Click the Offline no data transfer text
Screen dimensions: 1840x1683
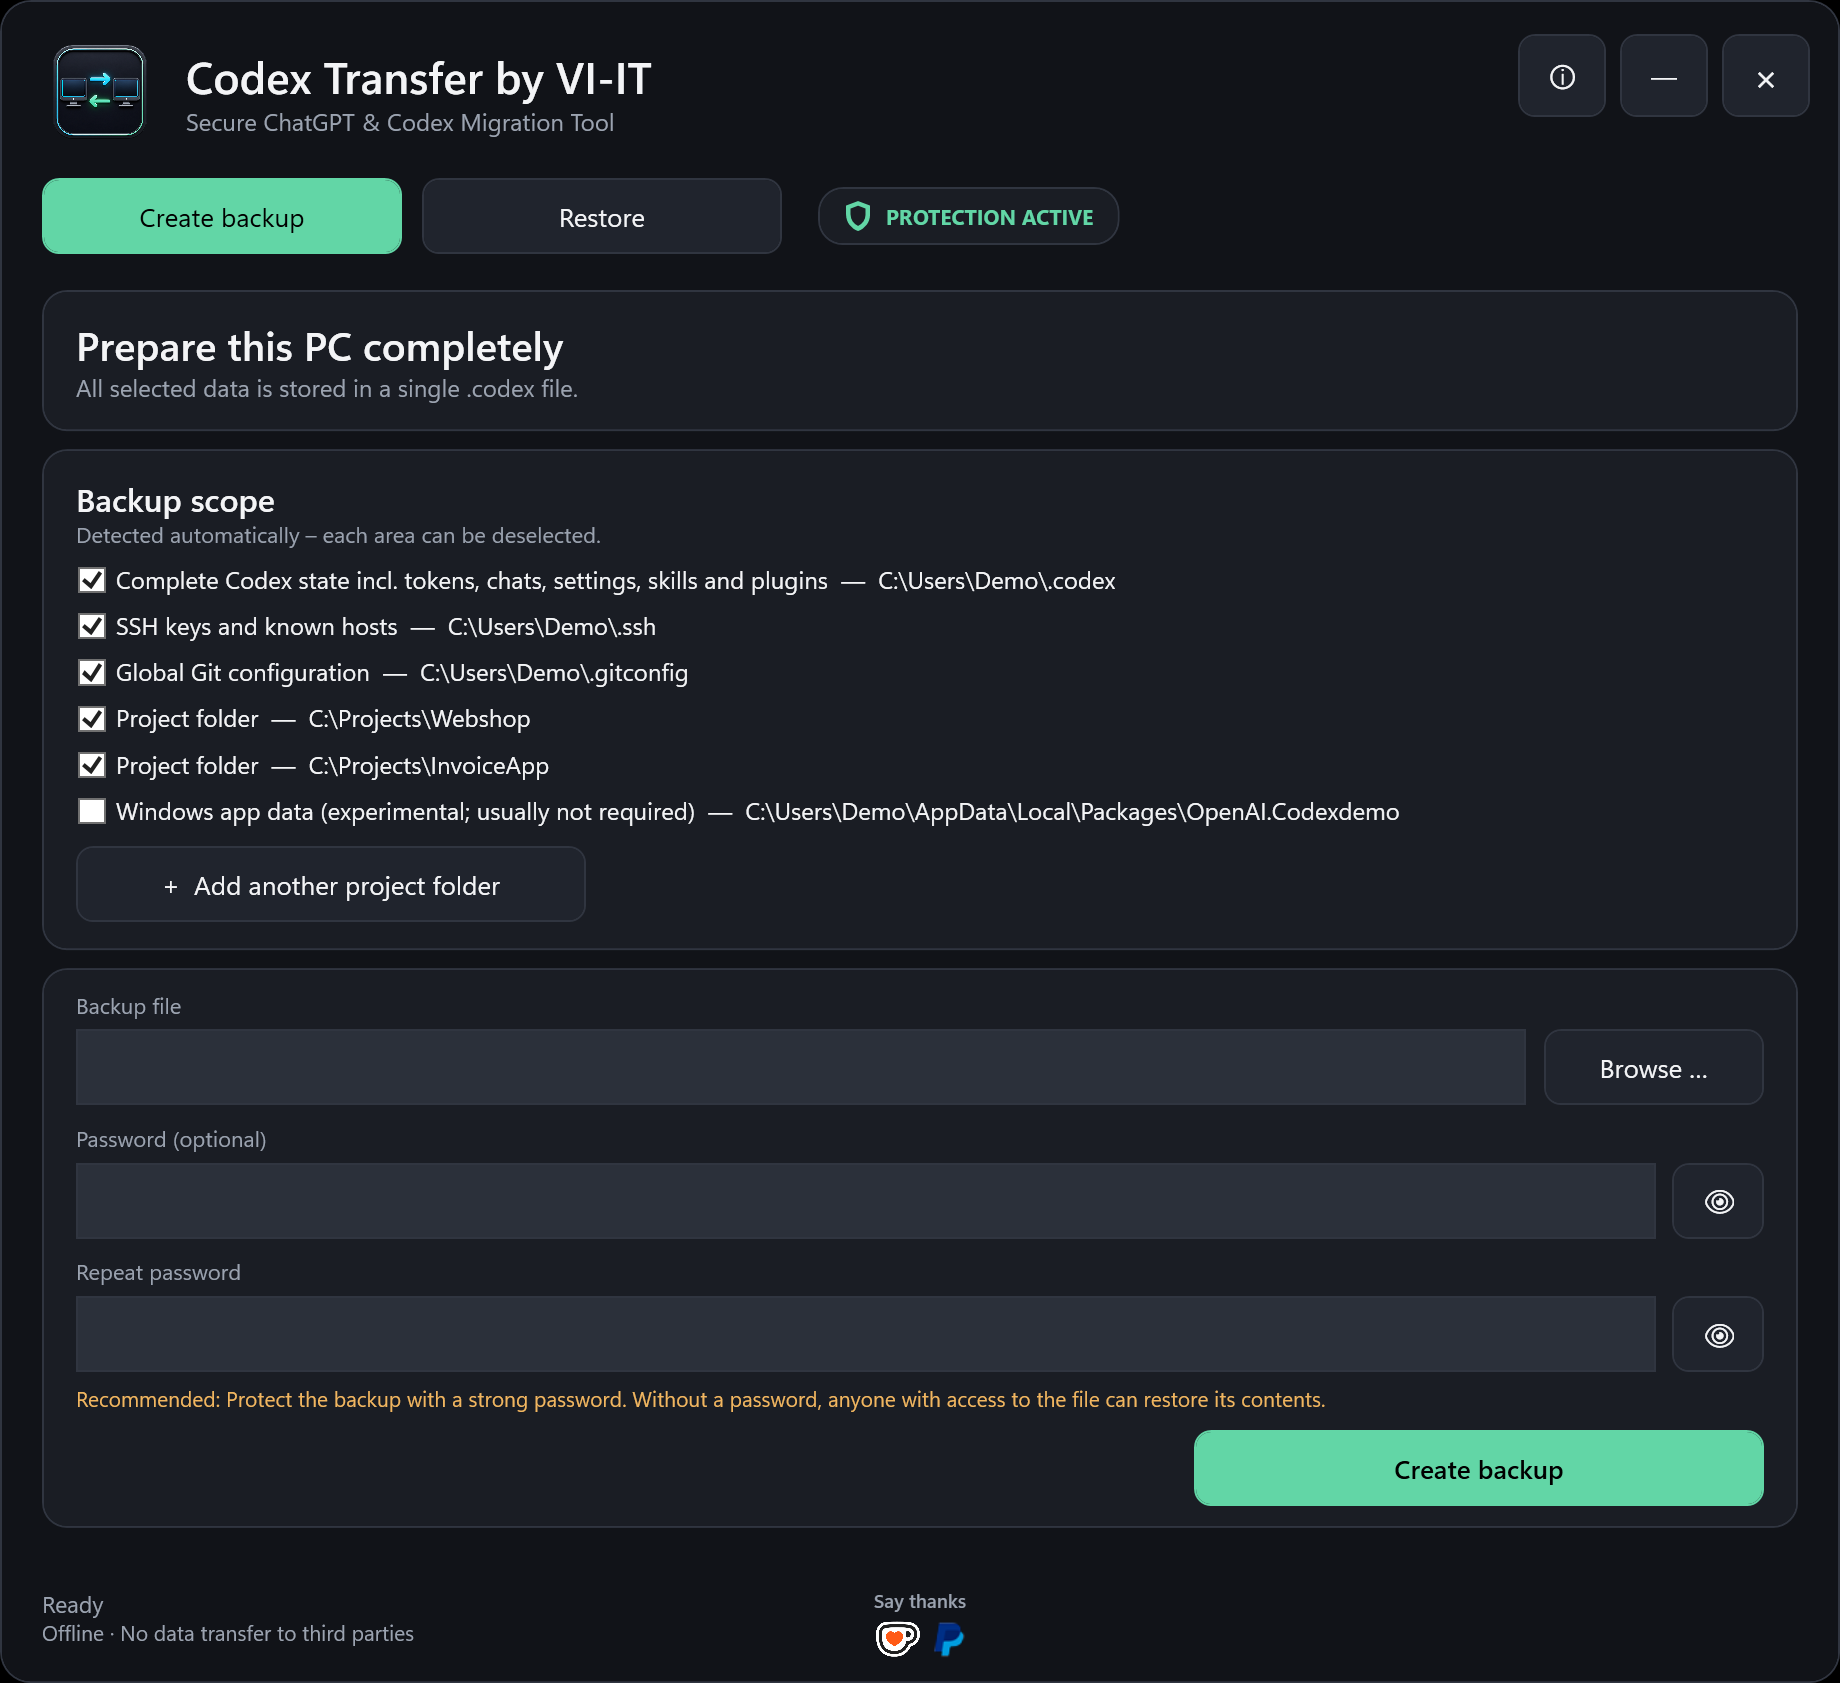point(228,1634)
